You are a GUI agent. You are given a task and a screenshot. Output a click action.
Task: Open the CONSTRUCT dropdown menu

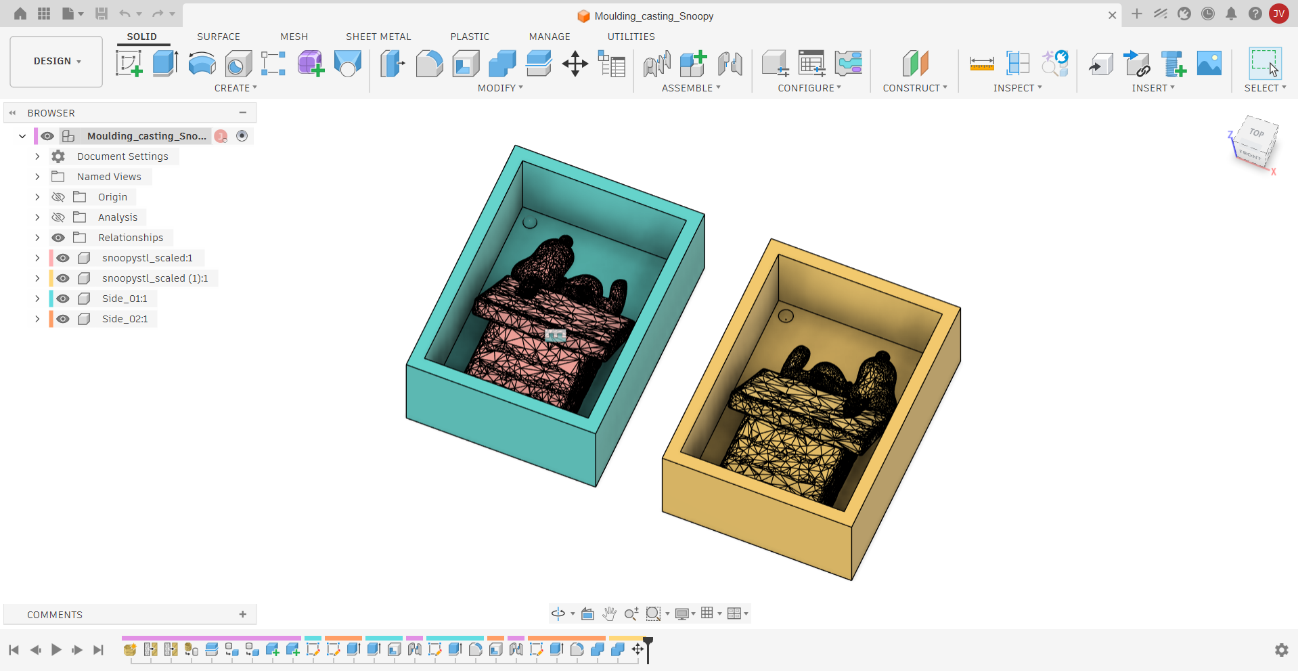[915, 88]
